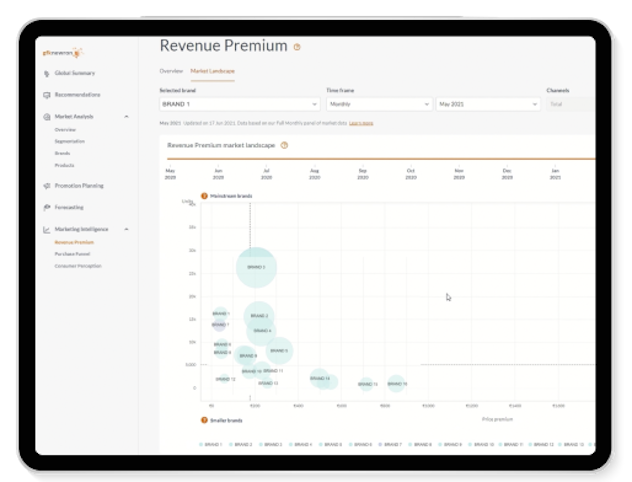This screenshot has height=482, width=632.
Task: Open the May 2021 period dropdown
Action: [x=487, y=104]
